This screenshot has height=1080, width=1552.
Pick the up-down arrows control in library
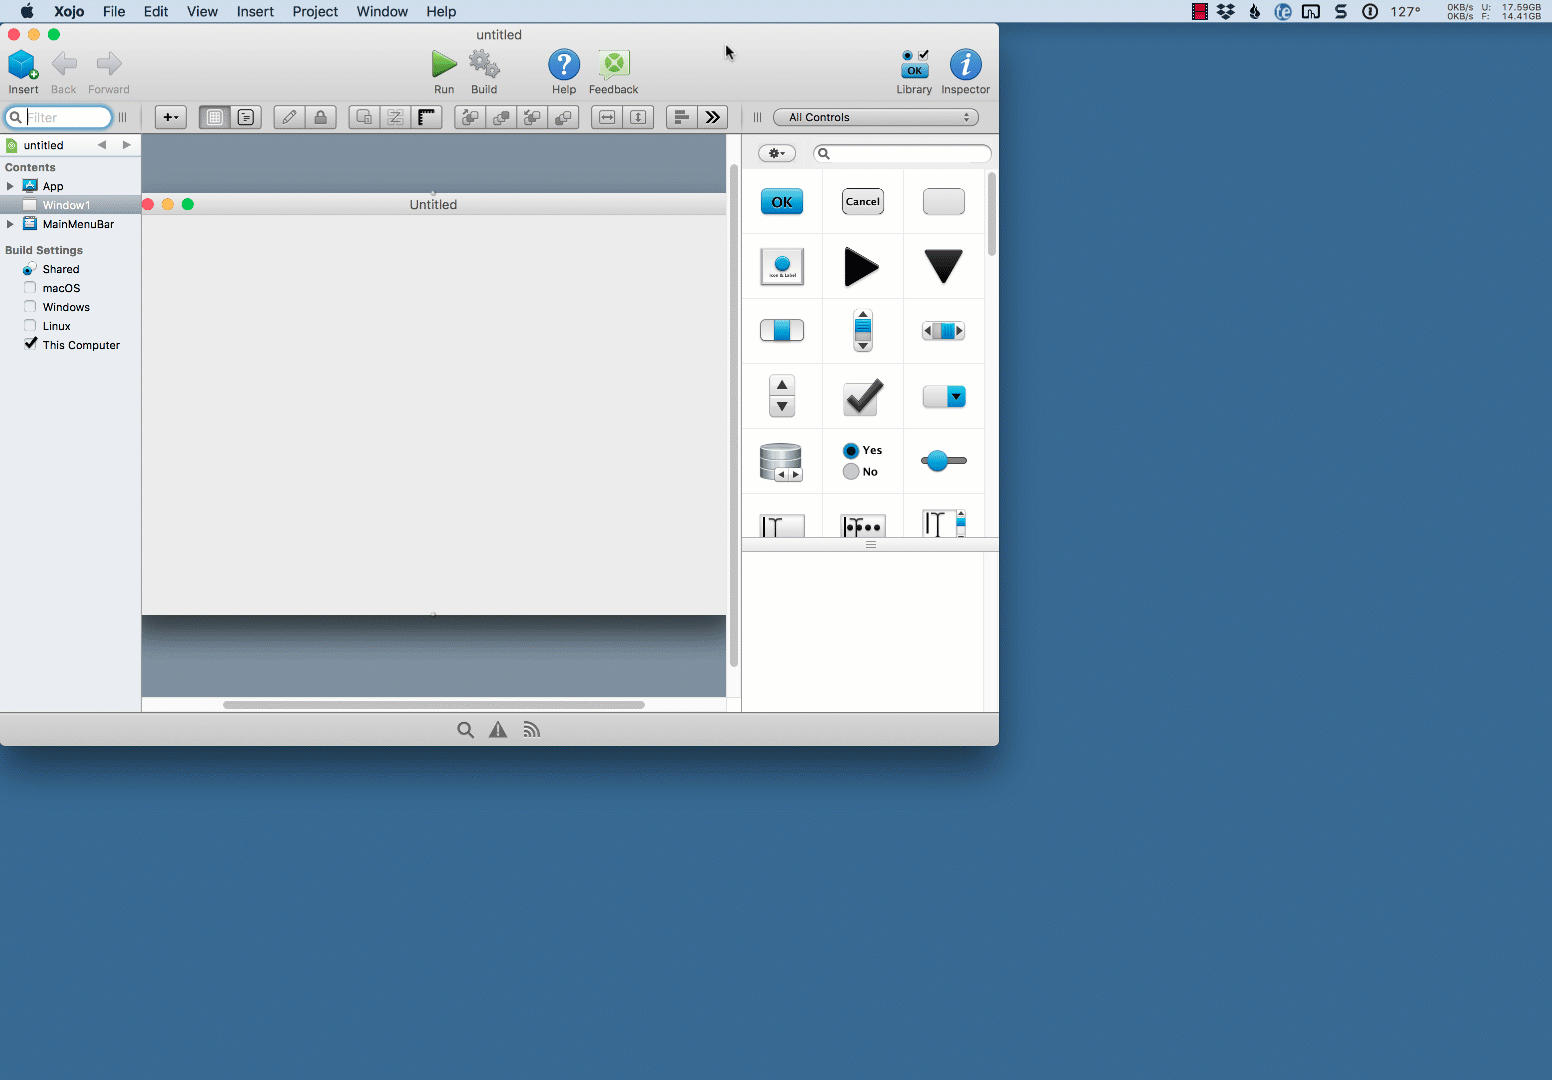click(x=782, y=396)
